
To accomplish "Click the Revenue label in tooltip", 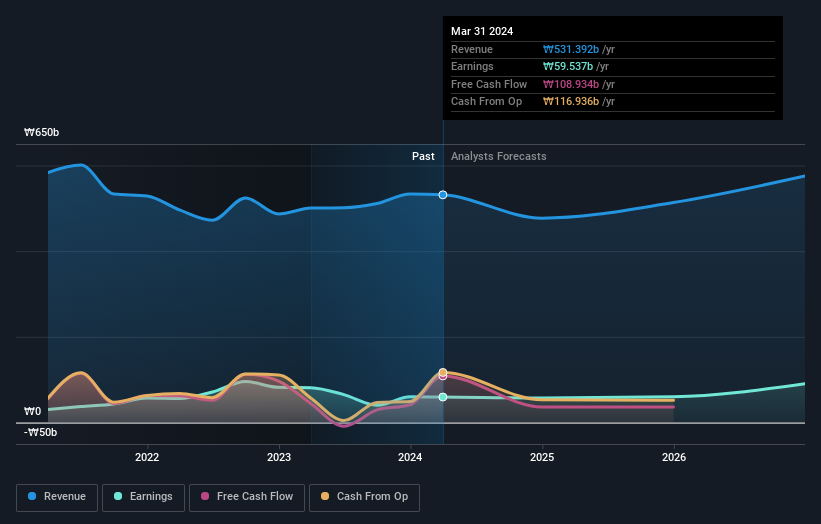I will pos(472,49).
